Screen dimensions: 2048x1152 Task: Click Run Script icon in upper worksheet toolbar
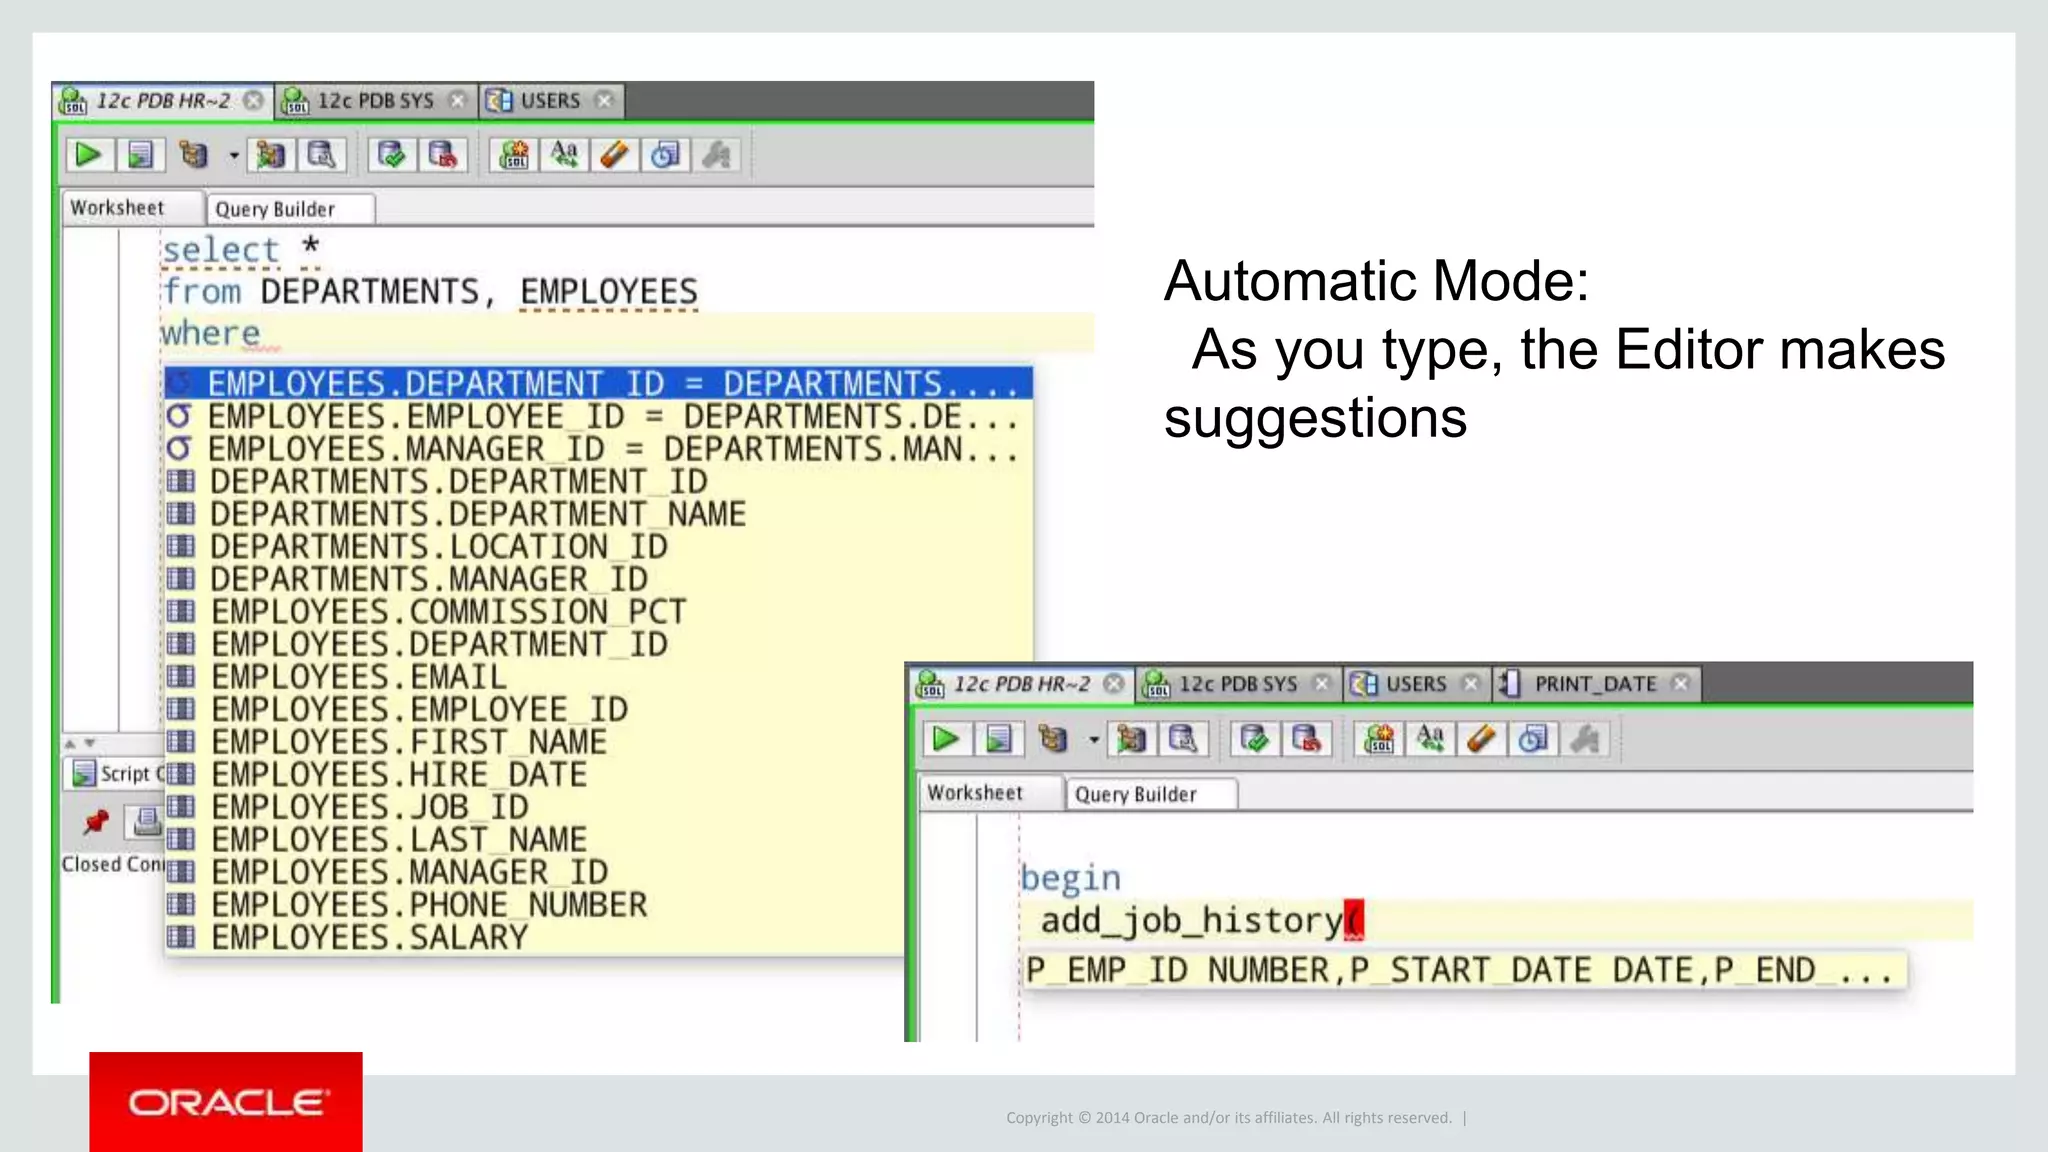click(139, 155)
